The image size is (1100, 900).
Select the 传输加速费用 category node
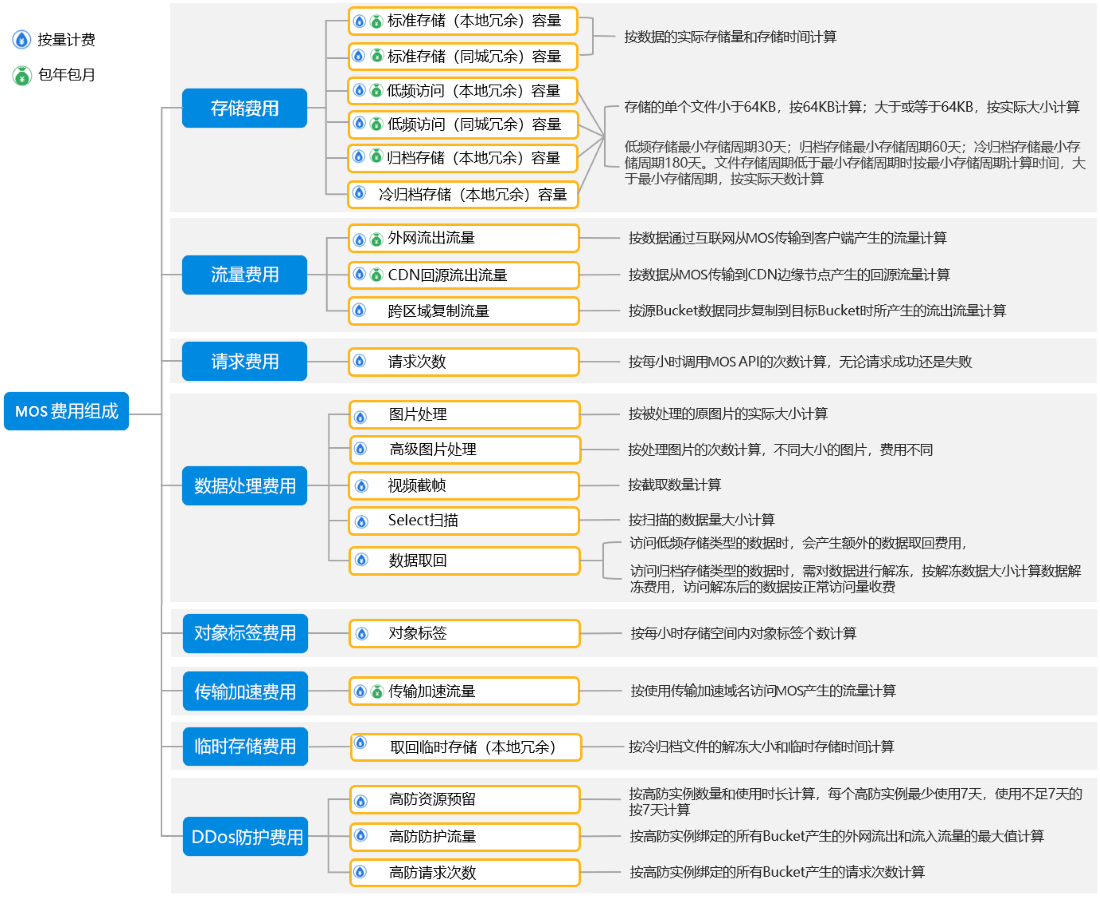pyautogui.click(x=245, y=692)
